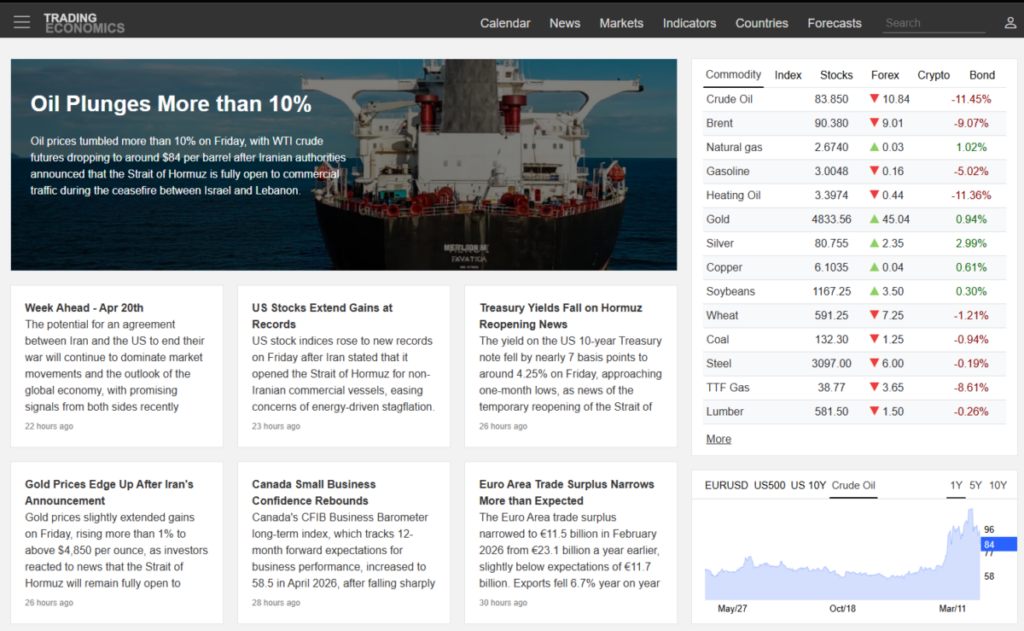The width and height of the screenshot is (1024, 631).
Task: Open the Calendar menu item
Action: (x=505, y=23)
